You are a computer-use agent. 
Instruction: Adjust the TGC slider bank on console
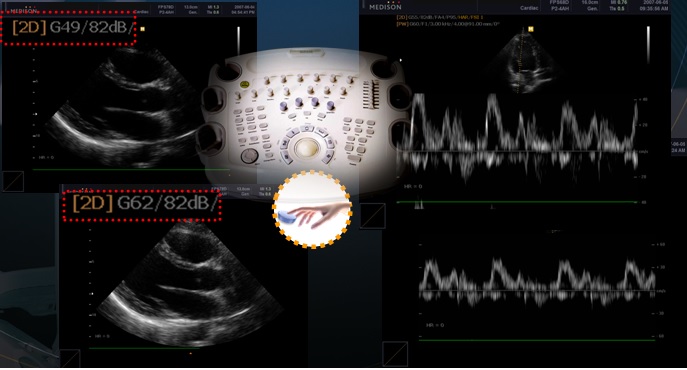tap(371, 94)
